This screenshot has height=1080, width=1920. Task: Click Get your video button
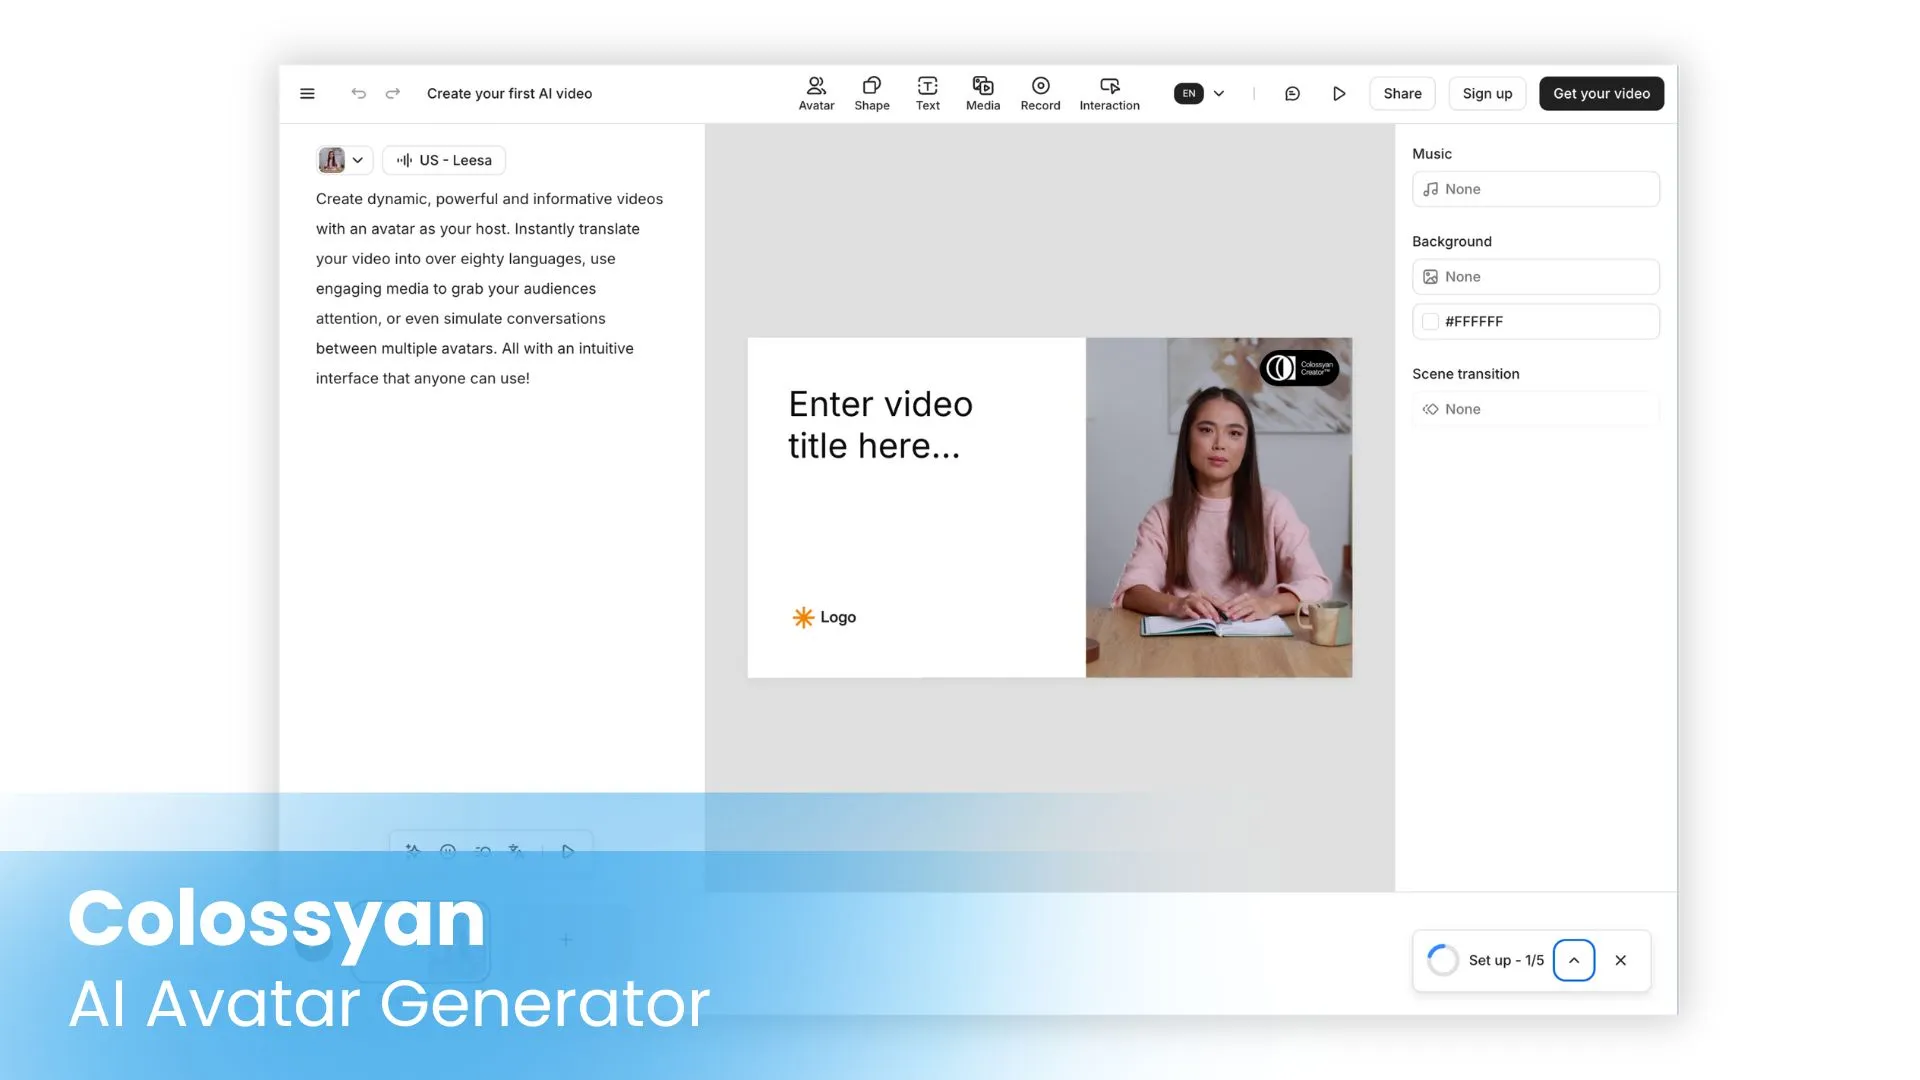(x=1601, y=94)
